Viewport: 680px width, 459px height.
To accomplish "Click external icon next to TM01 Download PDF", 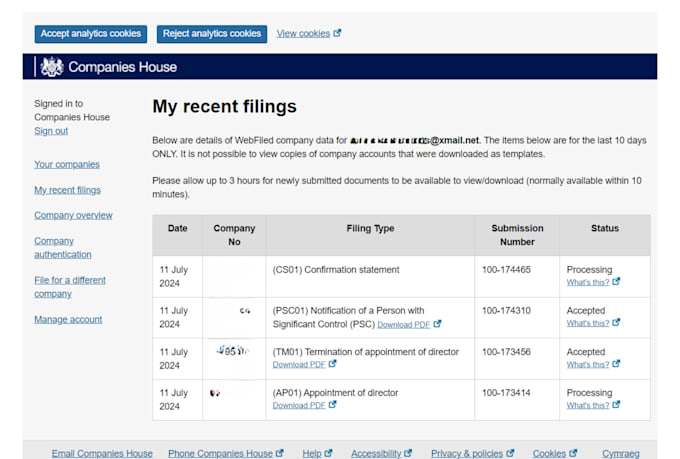I will tap(333, 364).
